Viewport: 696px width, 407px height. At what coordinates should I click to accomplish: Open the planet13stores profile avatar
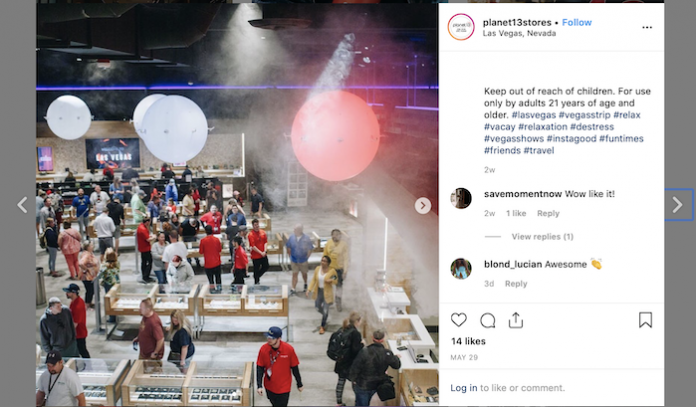461,27
